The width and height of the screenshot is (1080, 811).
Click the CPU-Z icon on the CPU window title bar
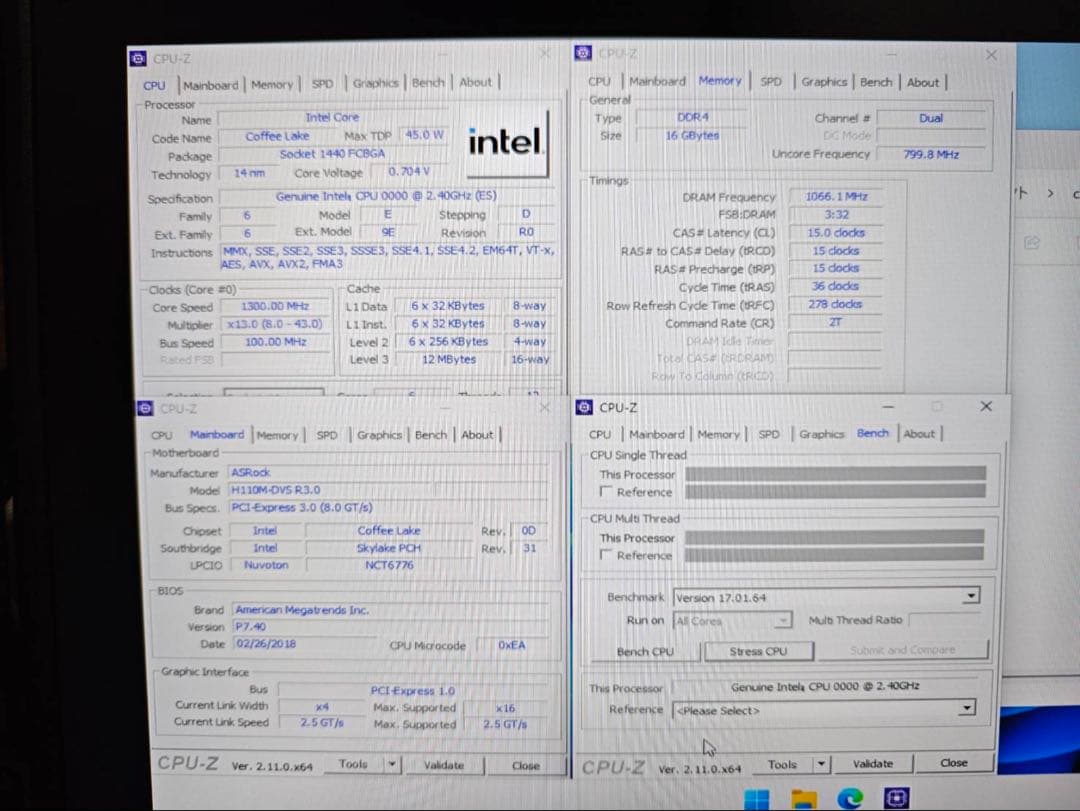pyautogui.click(x=136, y=58)
